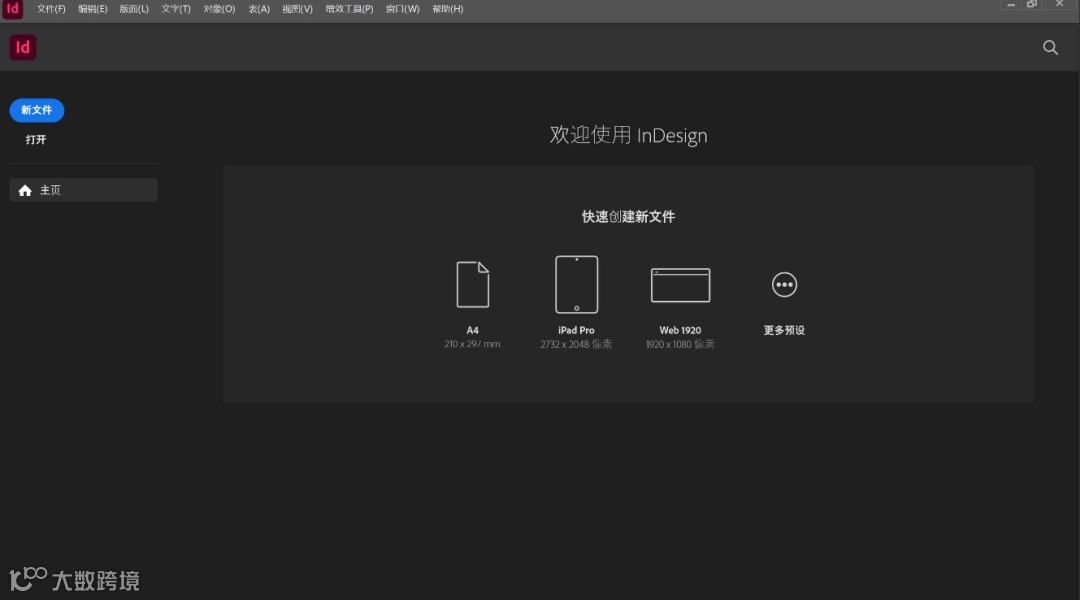The width and height of the screenshot is (1080, 600).
Task: Open the 编辑(E) menu
Action: point(92,9)
